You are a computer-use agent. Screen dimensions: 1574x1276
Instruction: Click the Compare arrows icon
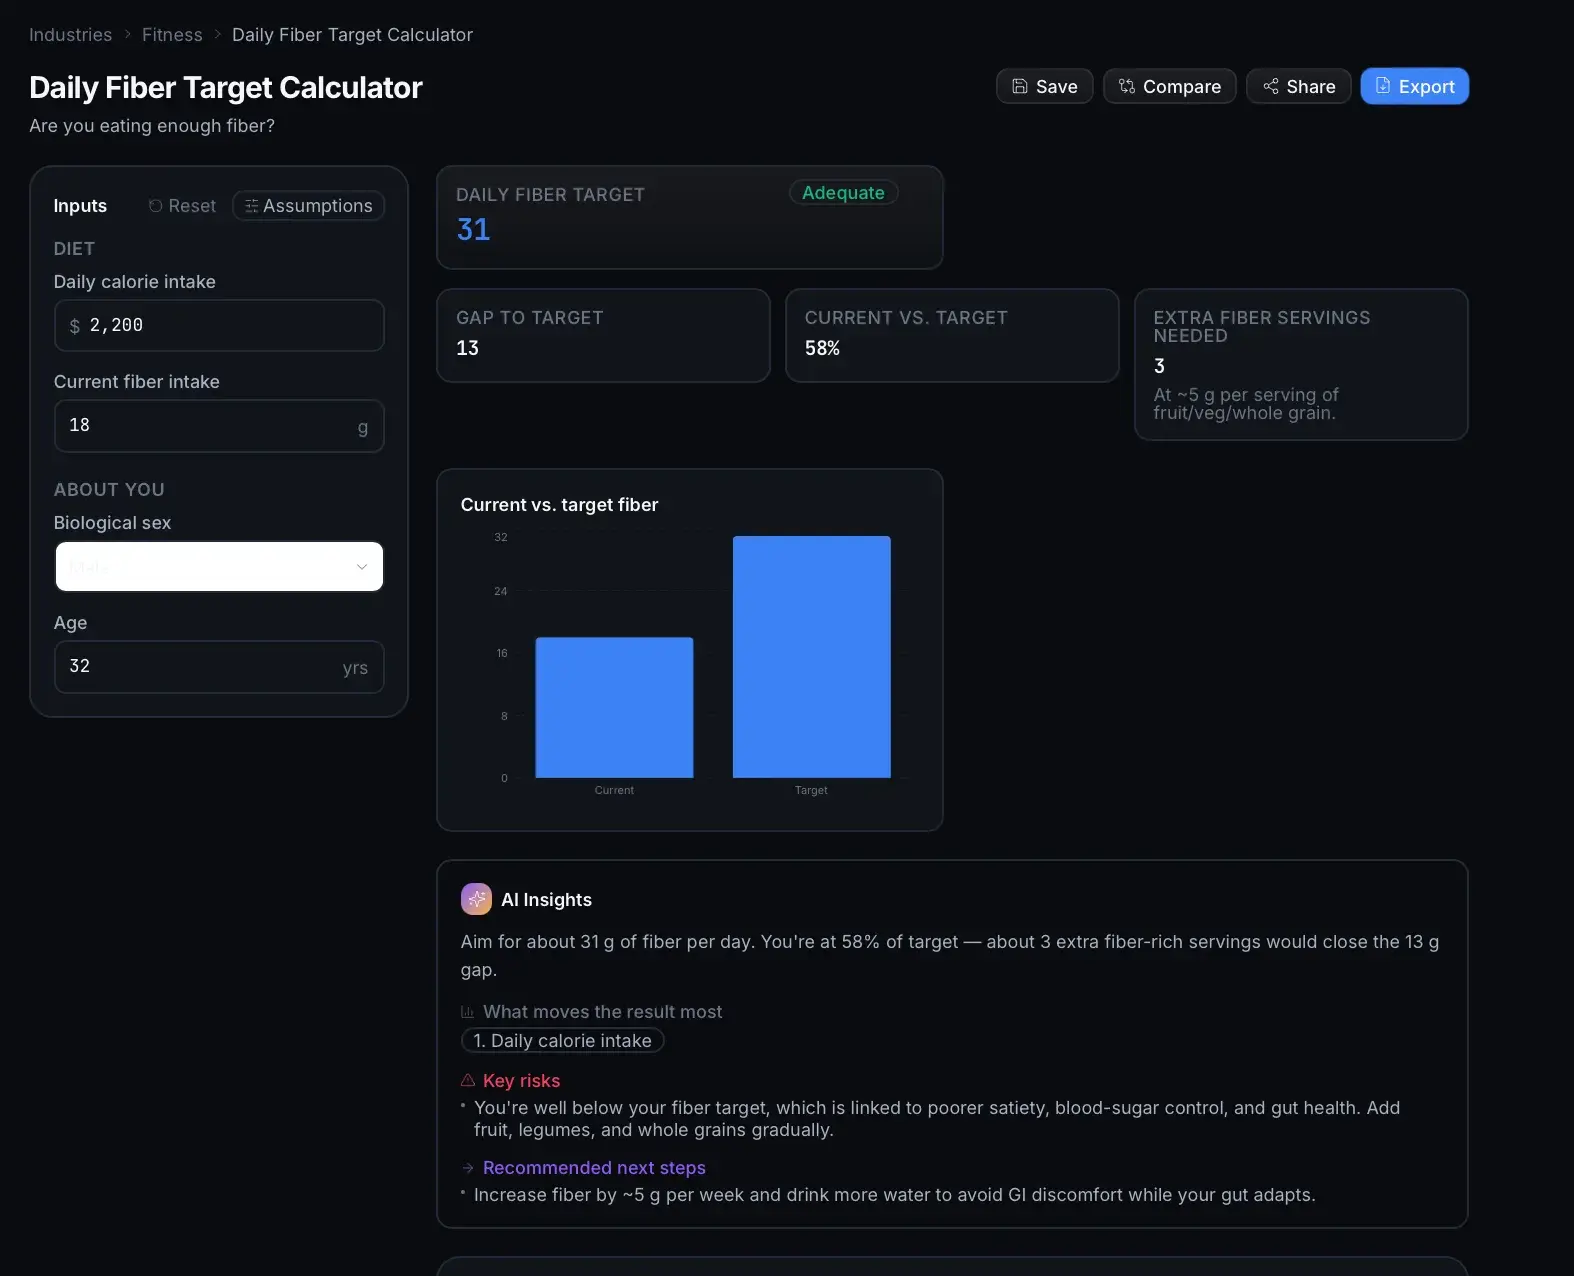tap(1126, 86)
